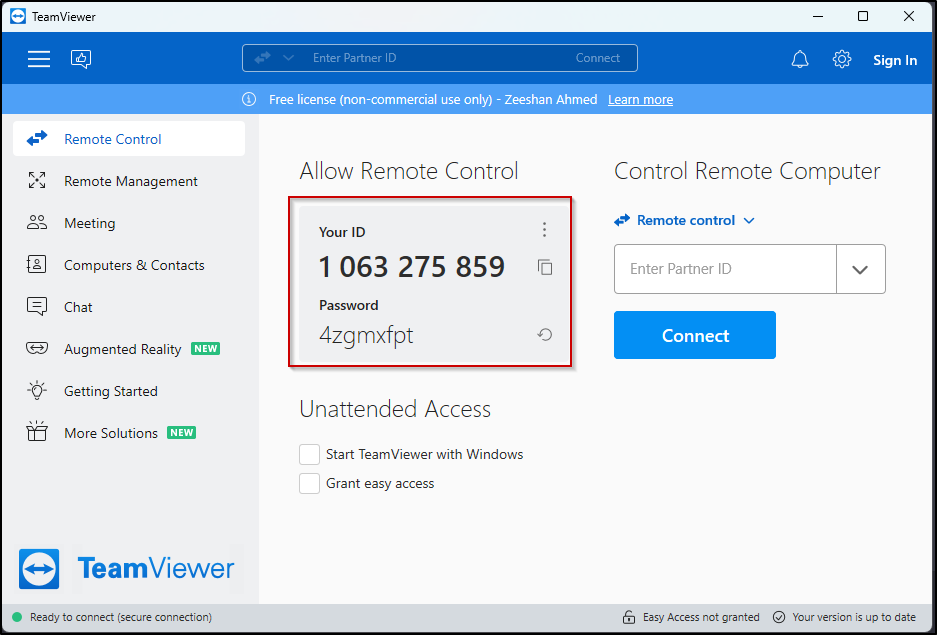Click the Sign In button
This screenshot has width=937, height=635.
pyautogui.click(x=894, y=60)
